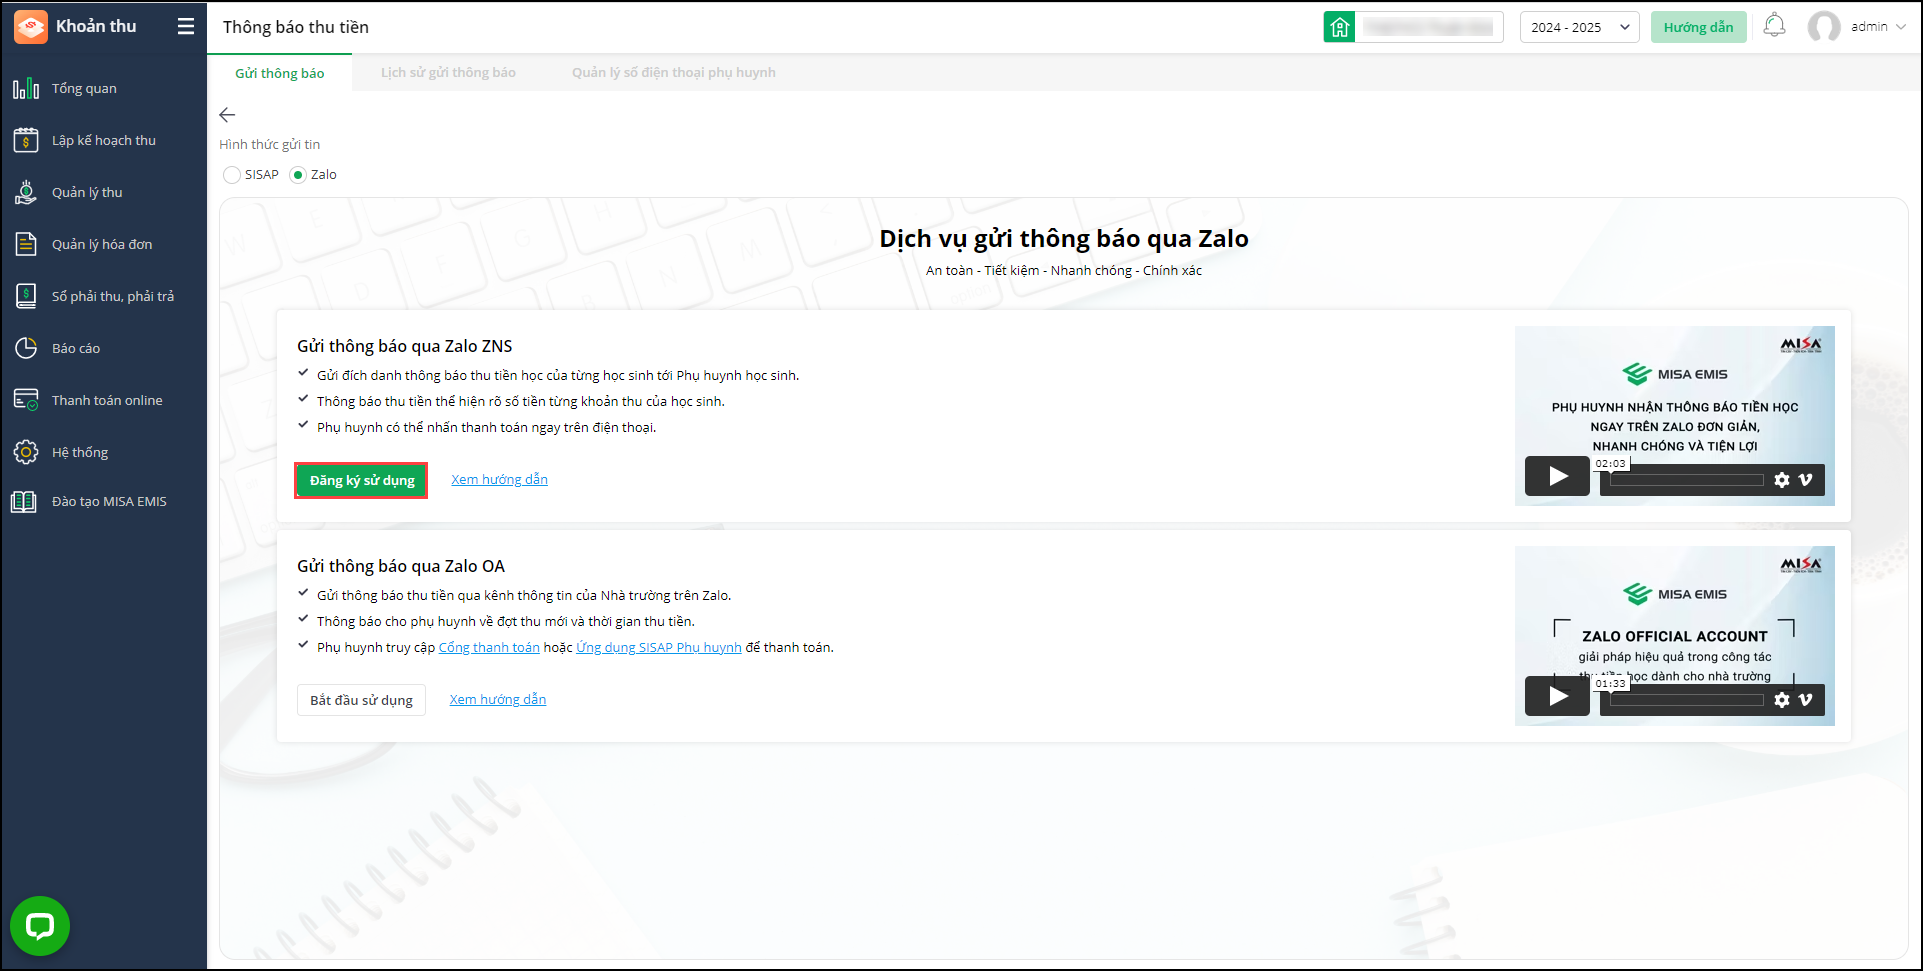Viewport: 1923px width, 971px height.
Task: Click the Bắt đầu sử dụng button
Action: (361, 700)
